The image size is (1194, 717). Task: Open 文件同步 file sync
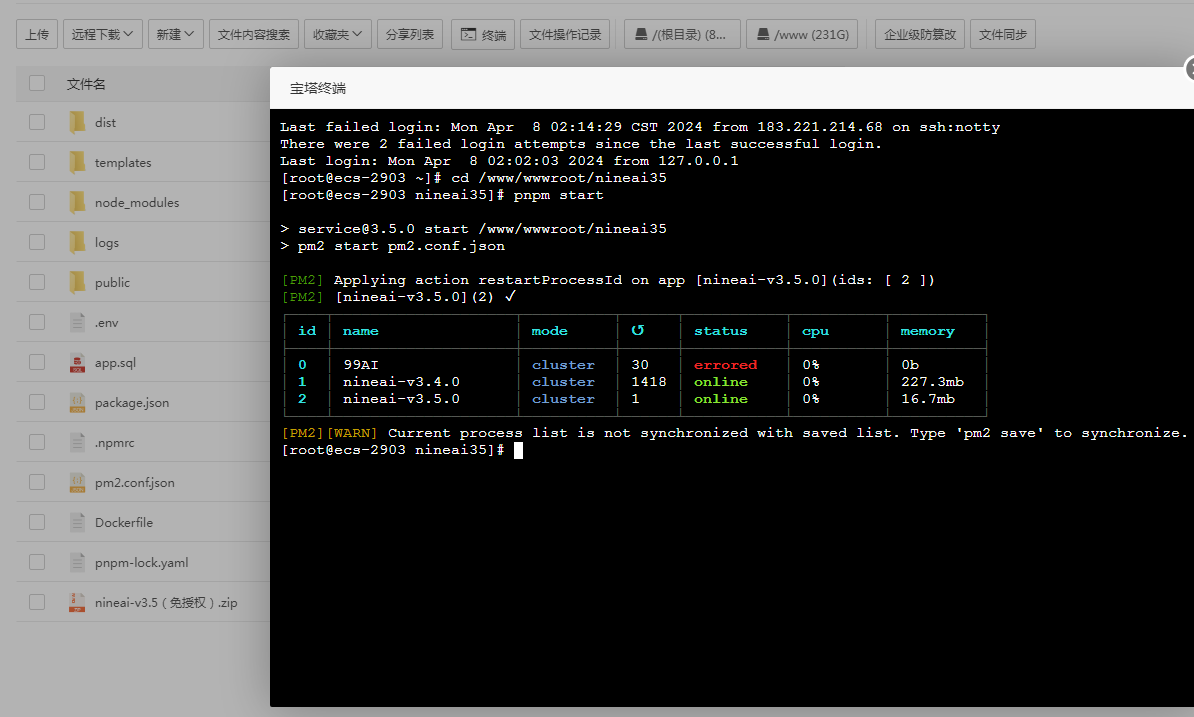coord(1003,34)
